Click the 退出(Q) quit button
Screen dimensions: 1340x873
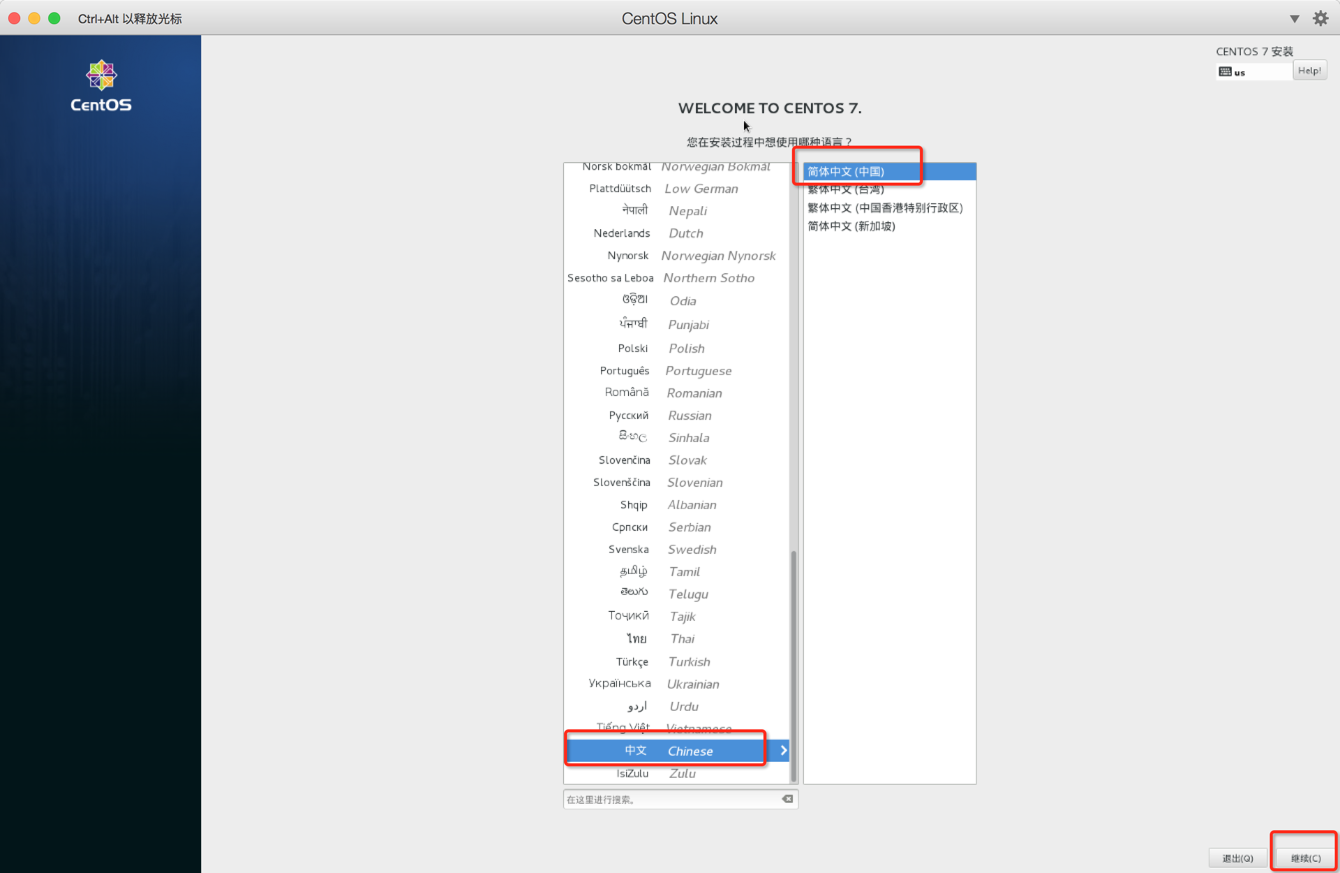tap(1238, 858)
